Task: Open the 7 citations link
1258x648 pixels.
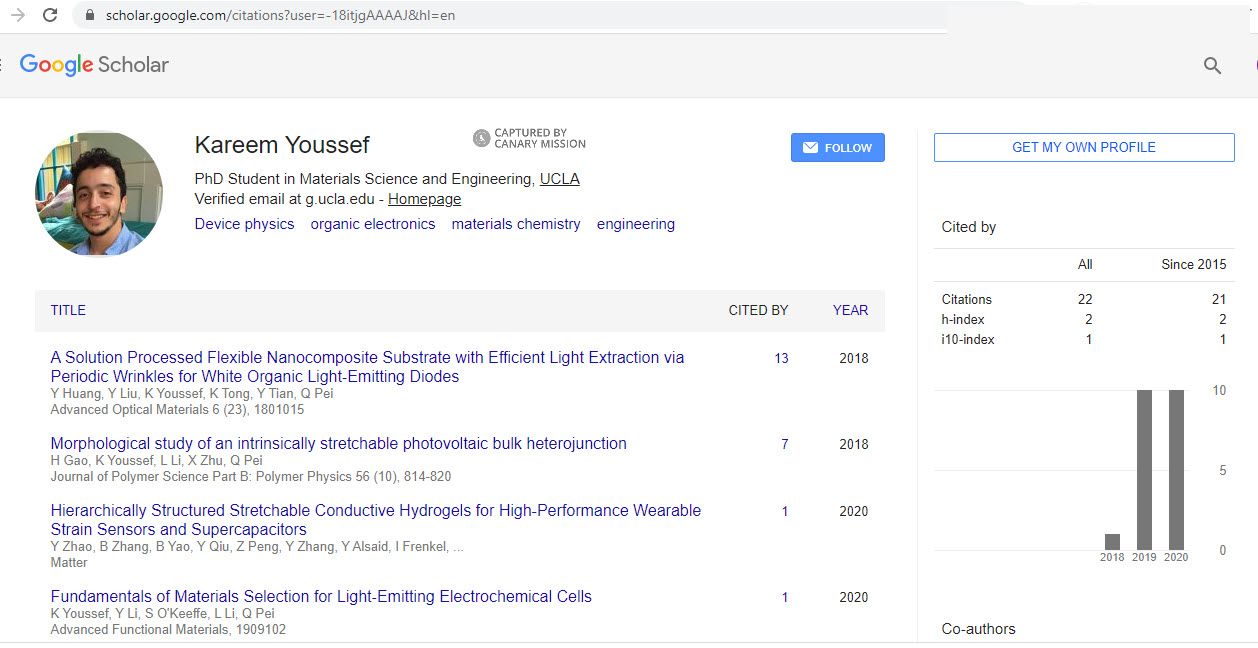Action: (x=785, y=444)
